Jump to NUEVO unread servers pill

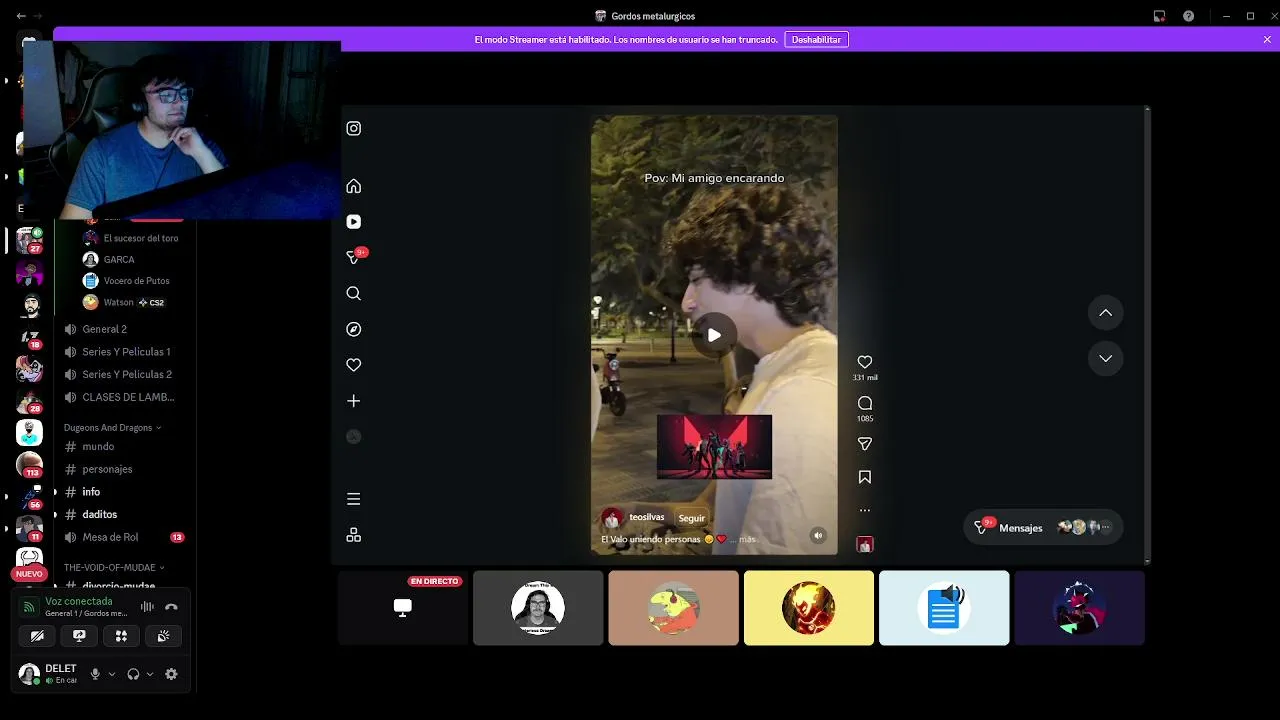pos(29,574)
